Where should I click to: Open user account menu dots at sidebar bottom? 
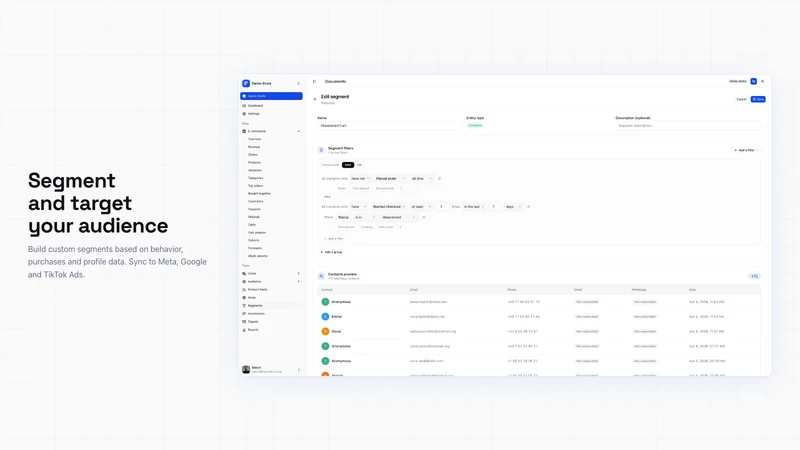point(298,369)
